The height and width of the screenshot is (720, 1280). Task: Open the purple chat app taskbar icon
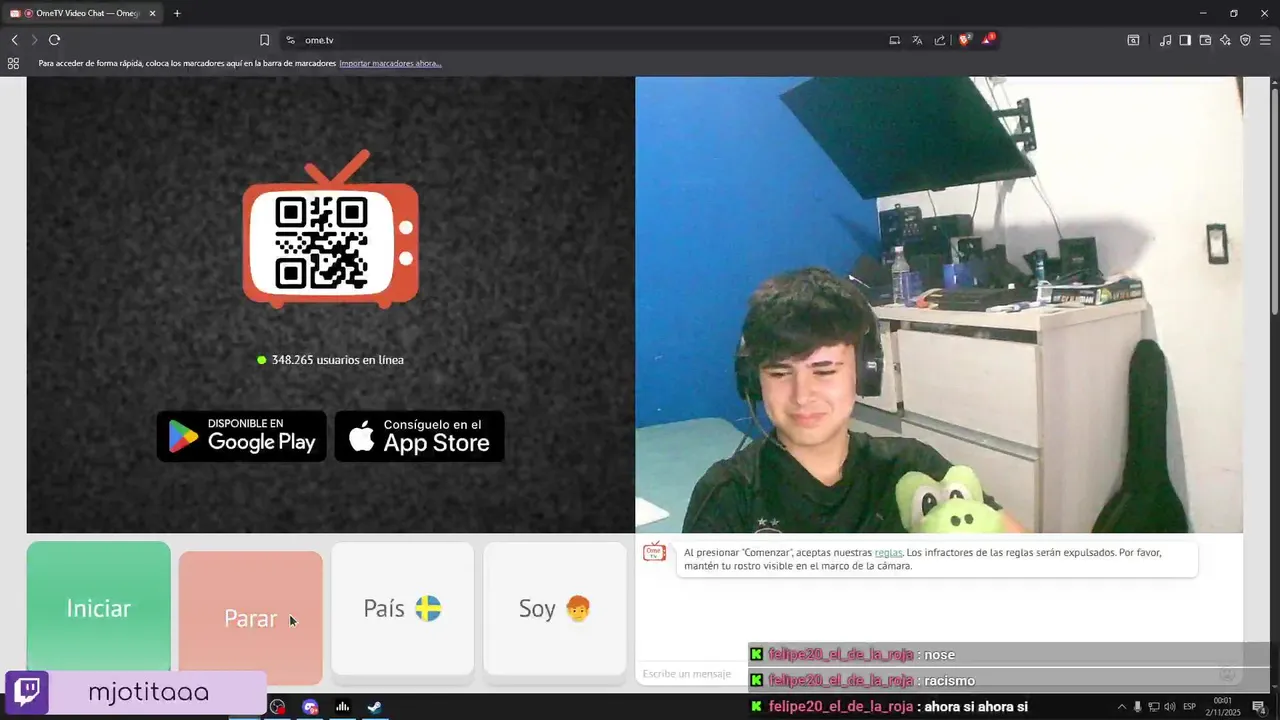point(310,707)
